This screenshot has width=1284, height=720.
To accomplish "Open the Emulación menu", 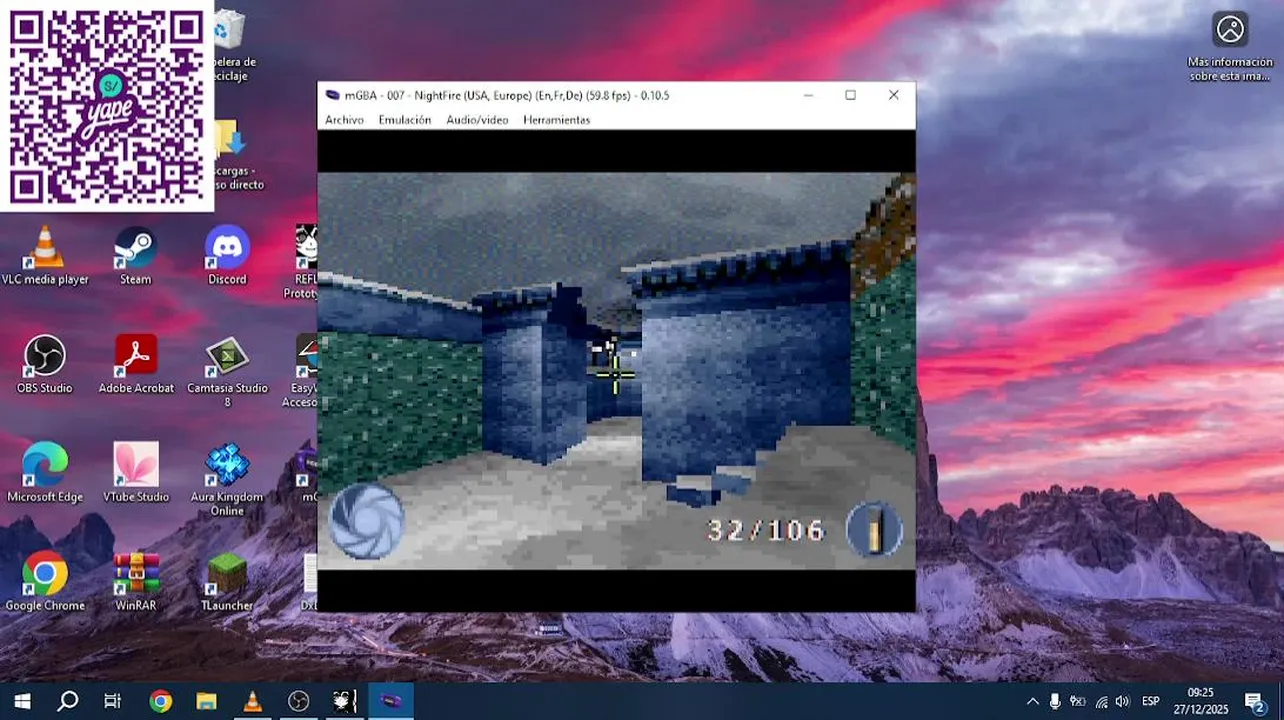I will pos(404,120).
